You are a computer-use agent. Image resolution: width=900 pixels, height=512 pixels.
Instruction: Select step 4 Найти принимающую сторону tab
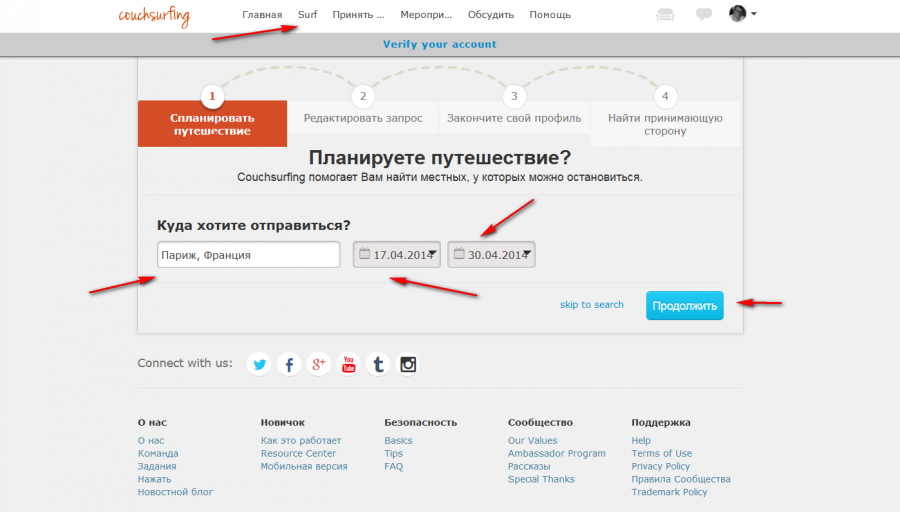[x=665, y=123]
